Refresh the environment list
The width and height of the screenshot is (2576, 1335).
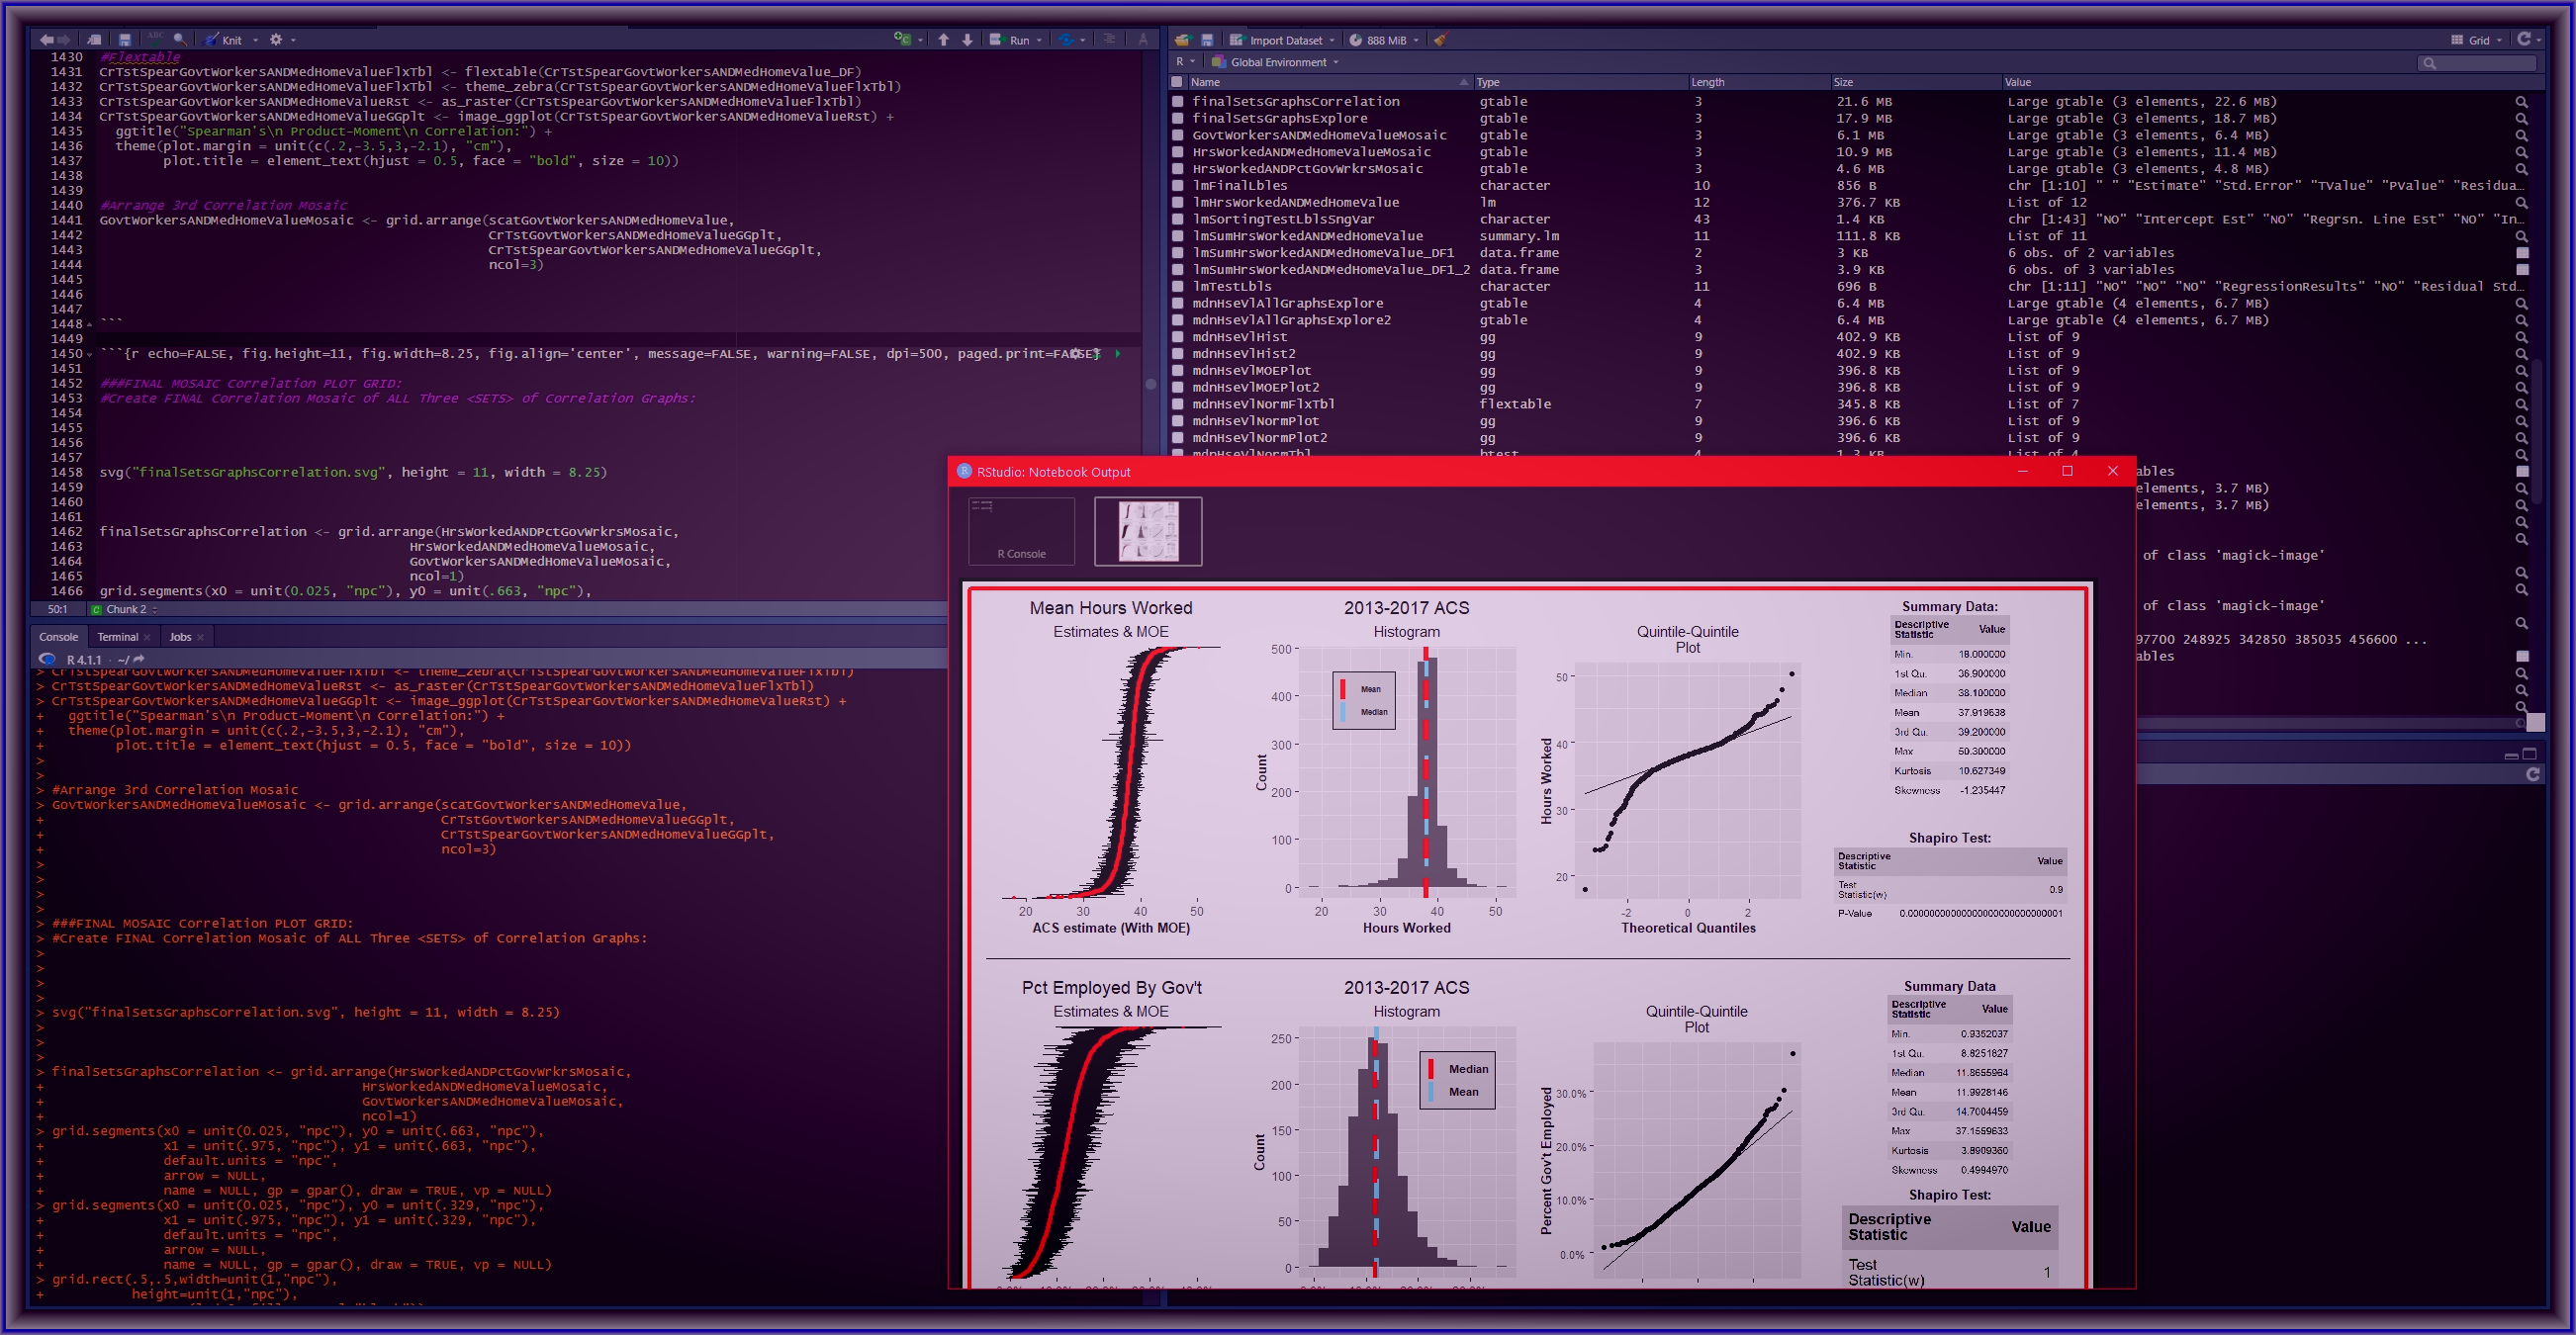[x=2524, y=39]
